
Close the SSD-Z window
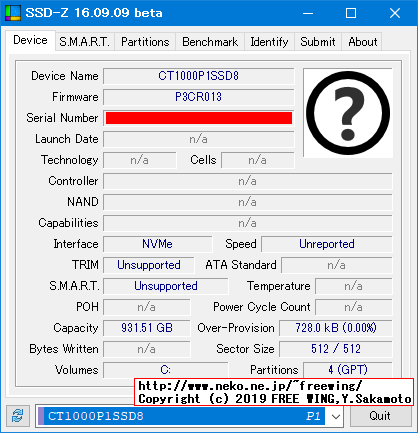tap(395, 13)
